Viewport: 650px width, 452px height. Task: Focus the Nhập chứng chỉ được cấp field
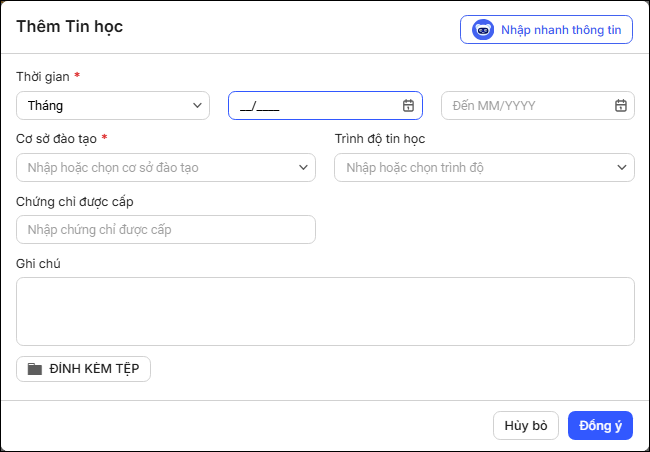(166, 229)
